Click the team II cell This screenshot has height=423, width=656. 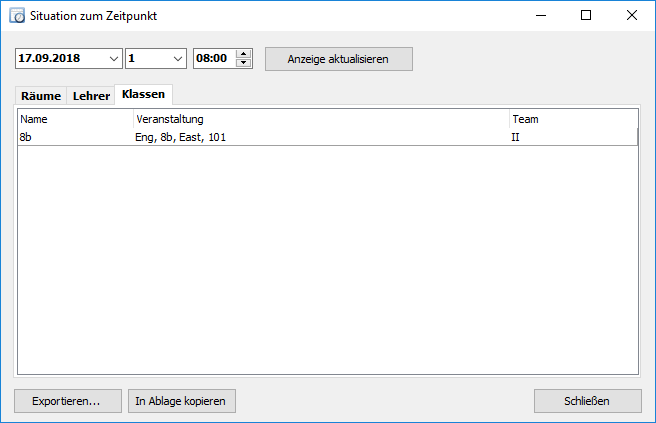[515, 137]
